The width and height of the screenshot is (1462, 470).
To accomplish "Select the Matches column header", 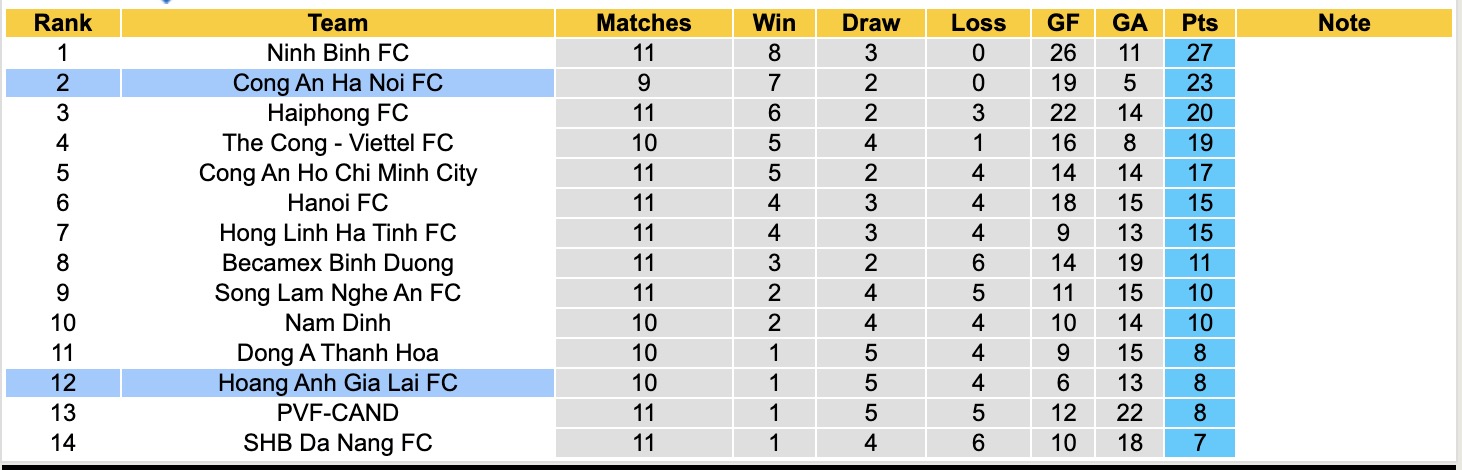I will click(x=643, y=23).
